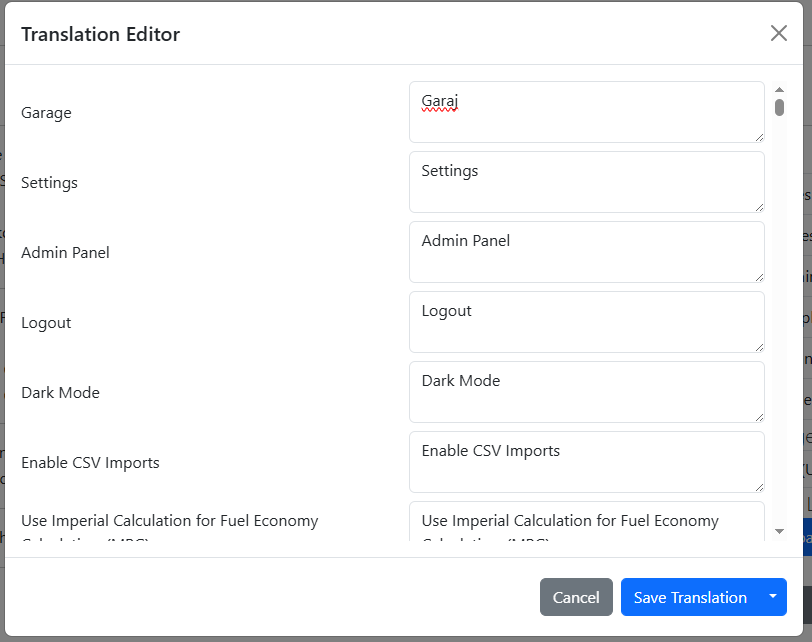Focus the Dark Mode translation field
Image resolution: width=812 pixels, height=642 pixels.
[x=586, y=392]
